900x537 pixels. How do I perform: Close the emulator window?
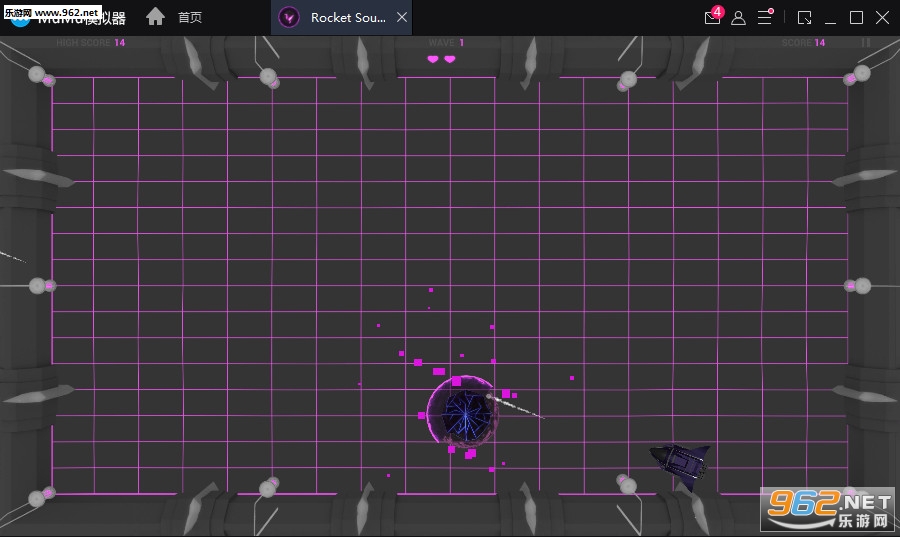pos(882,17)
